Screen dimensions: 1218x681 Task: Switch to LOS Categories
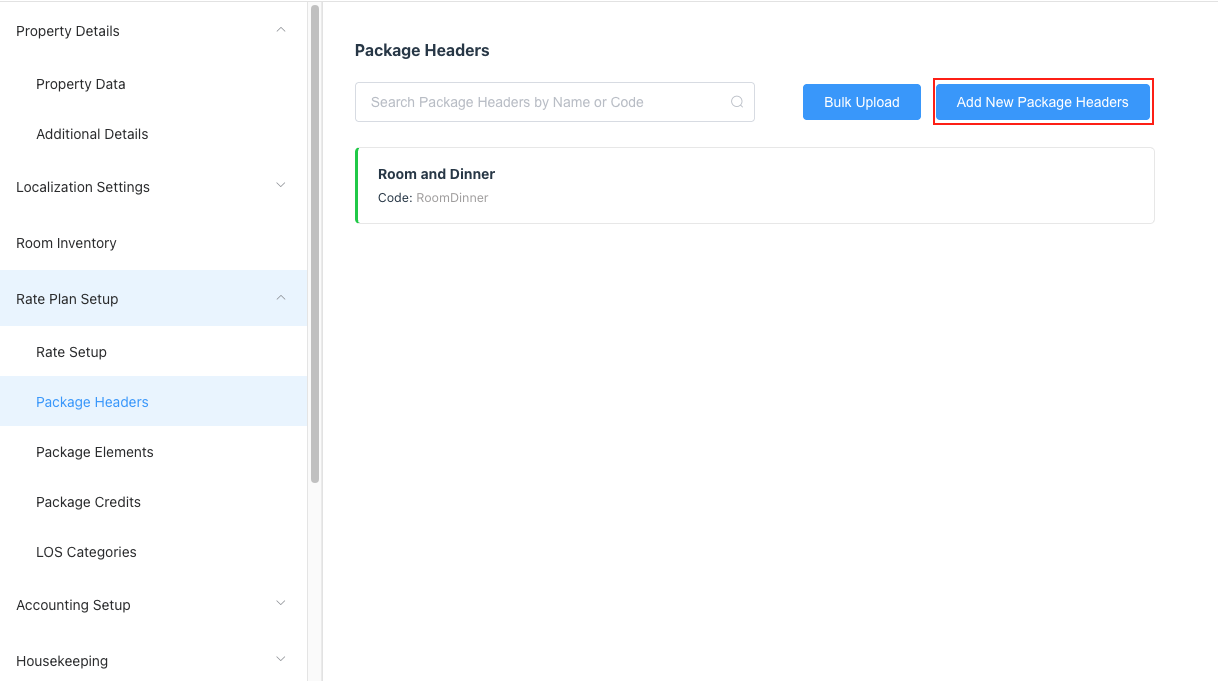[x=86, y=552]
